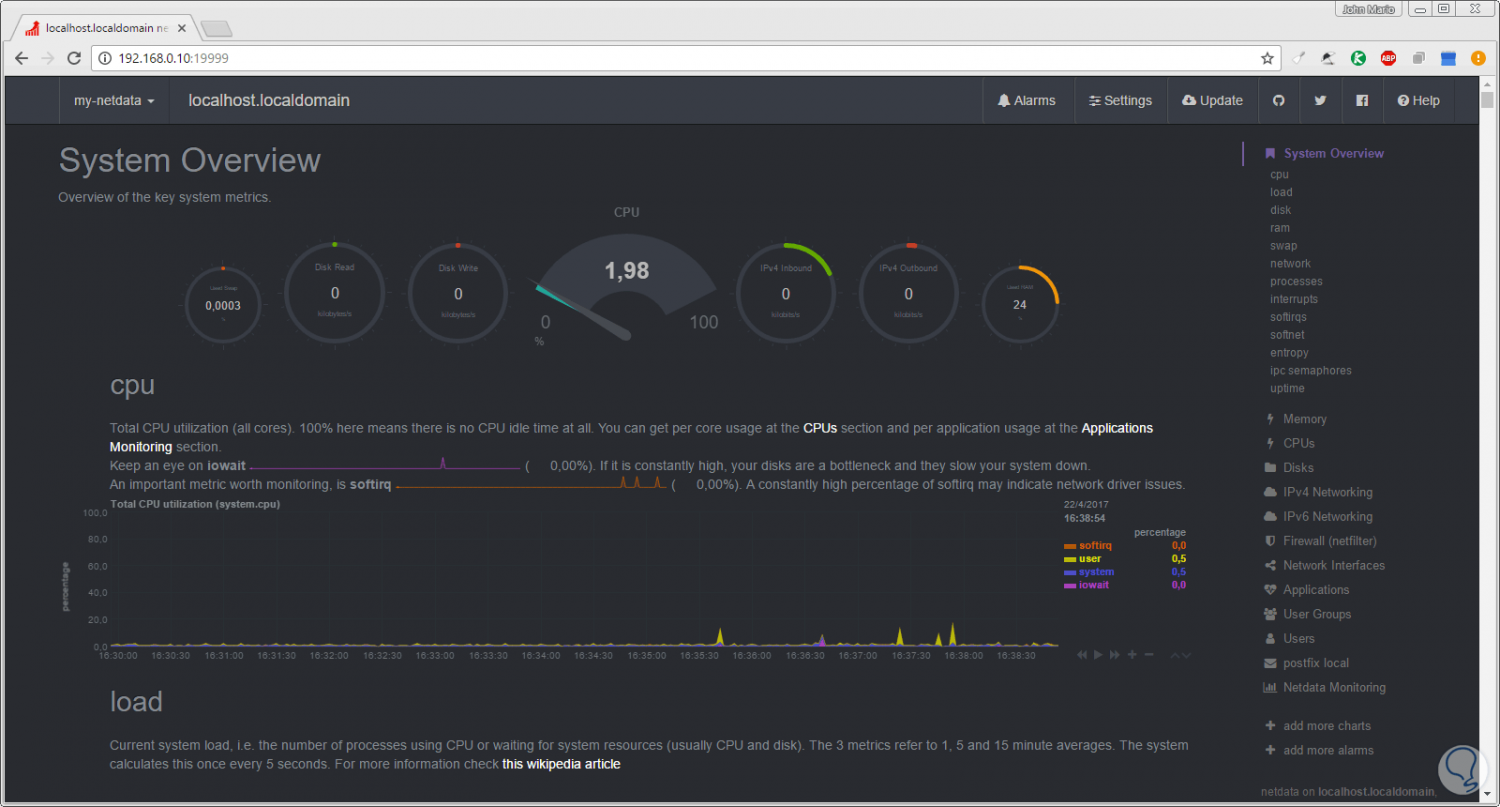Click the browser address bar
Screen dimensions: 1500x807
(x=680, y=59)
